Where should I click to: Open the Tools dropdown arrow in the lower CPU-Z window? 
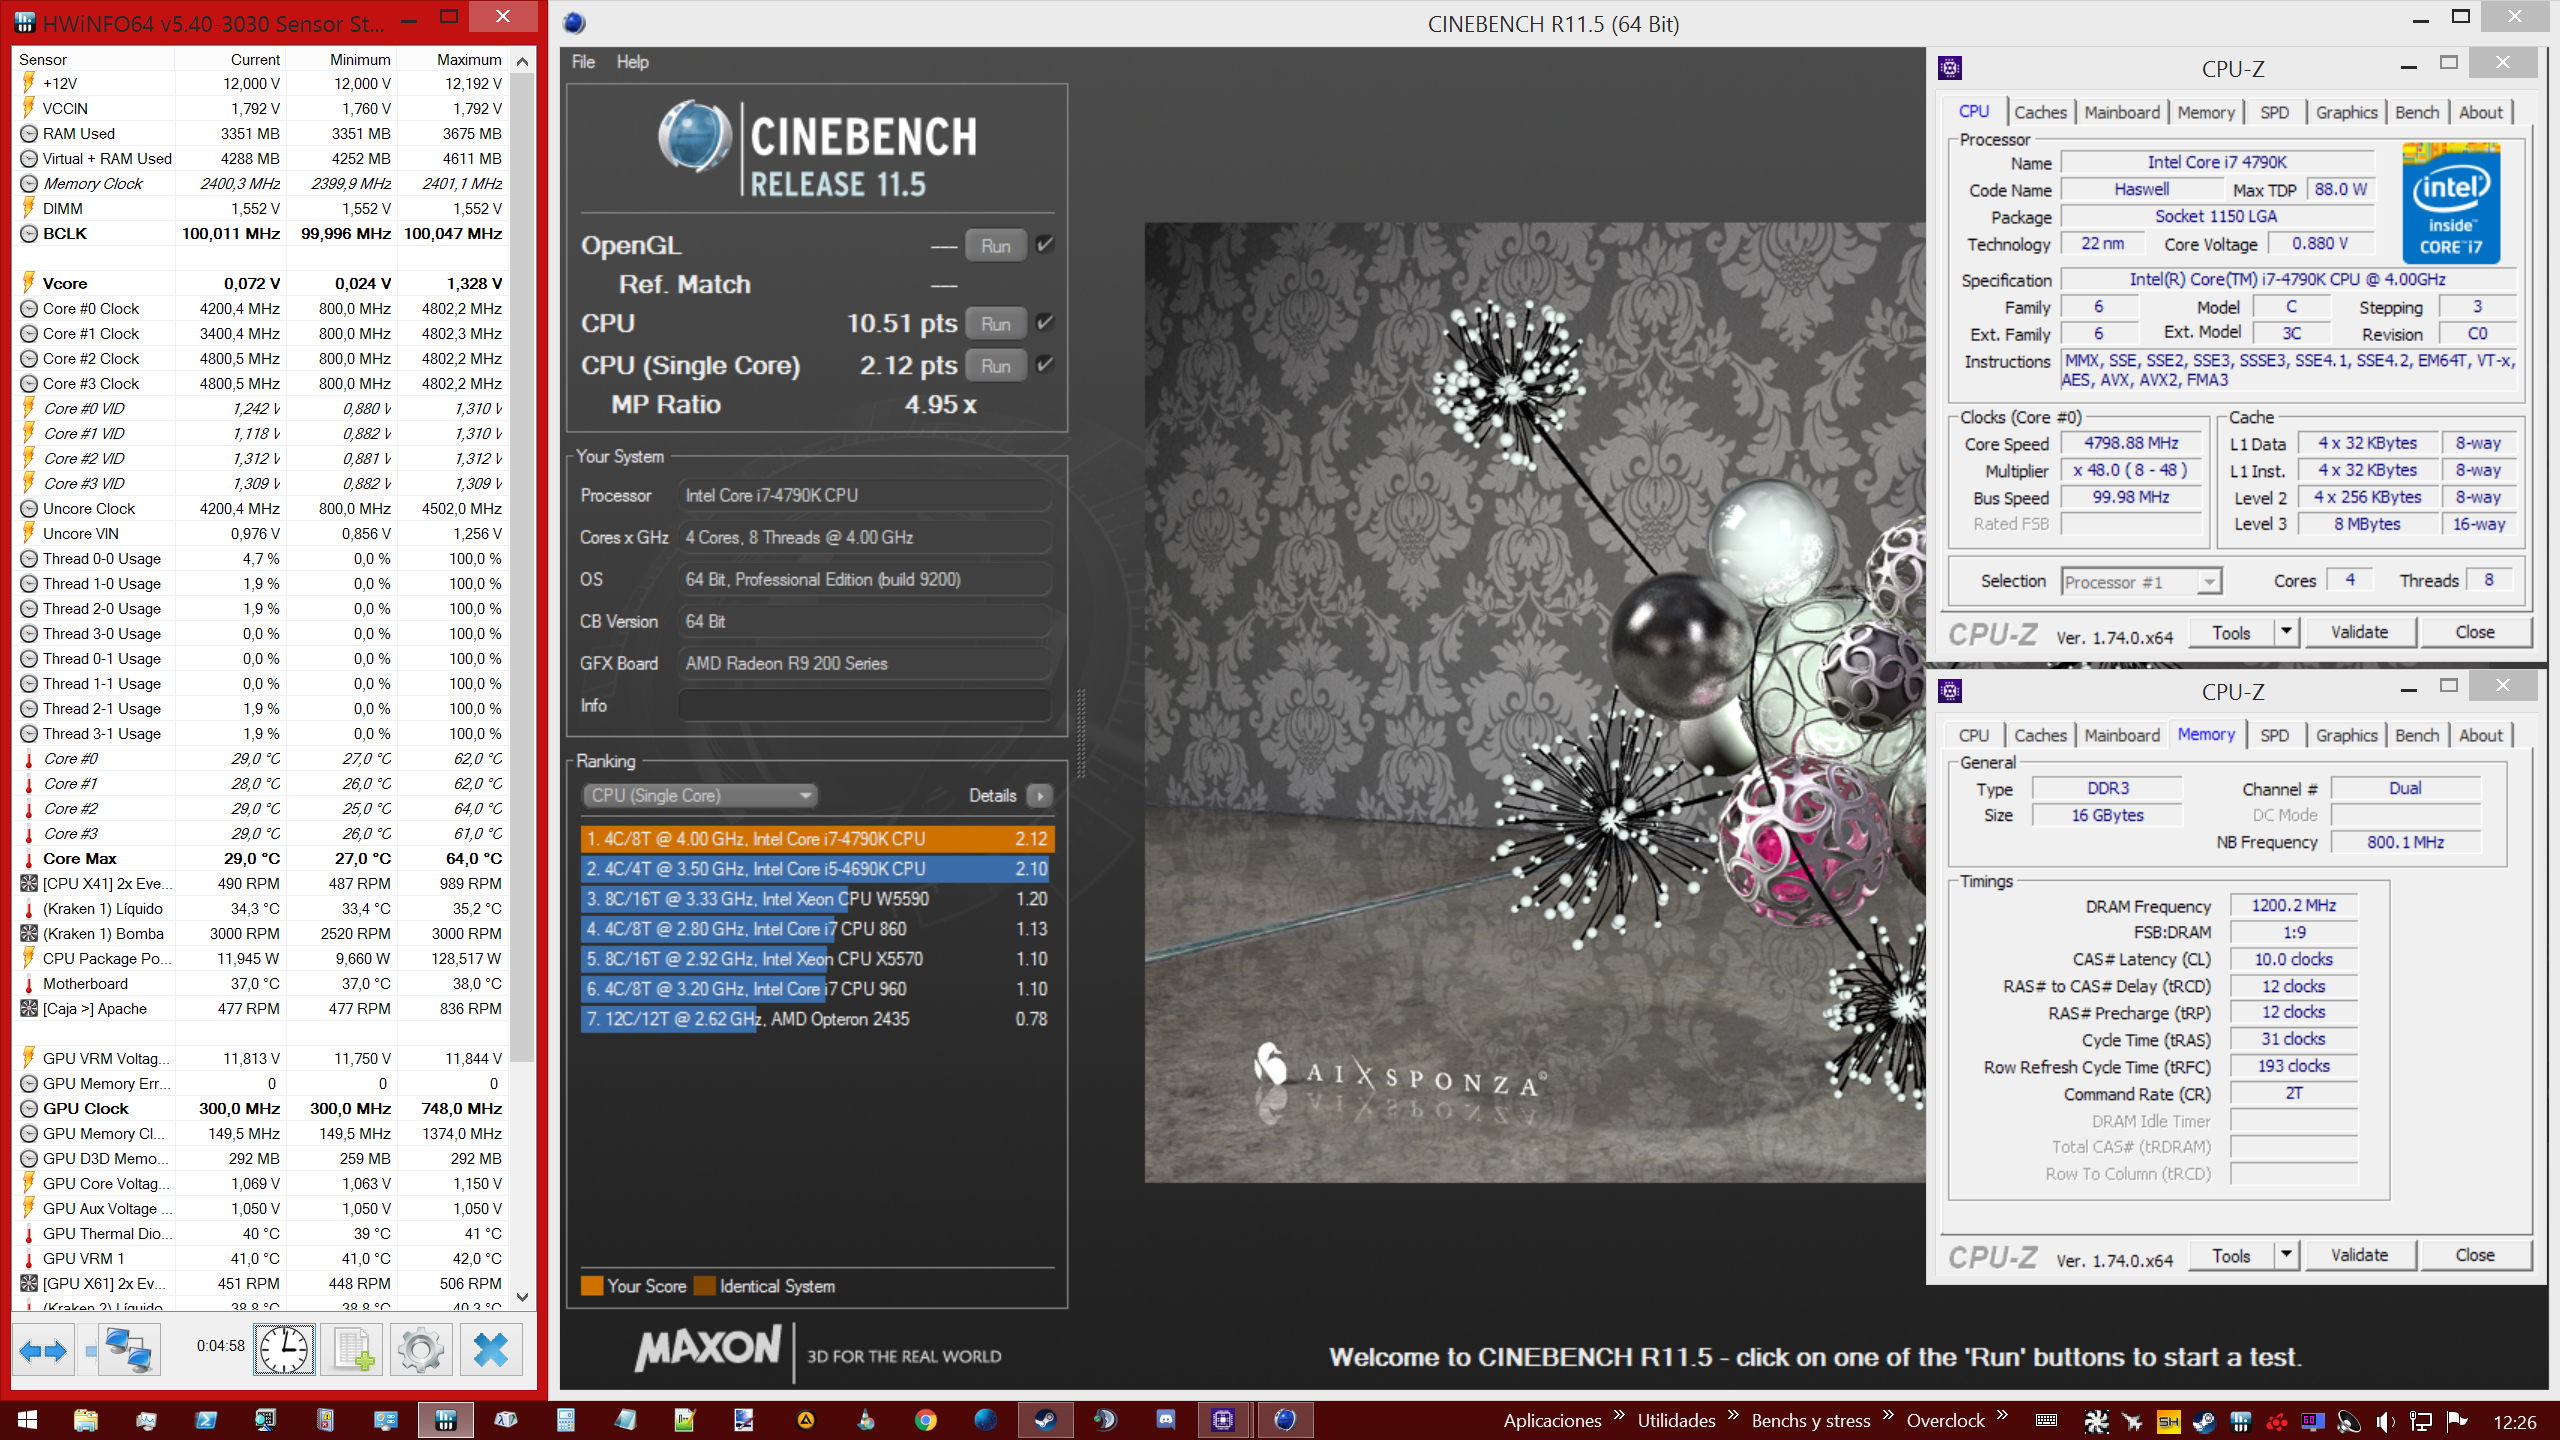pos(2286,1255)
